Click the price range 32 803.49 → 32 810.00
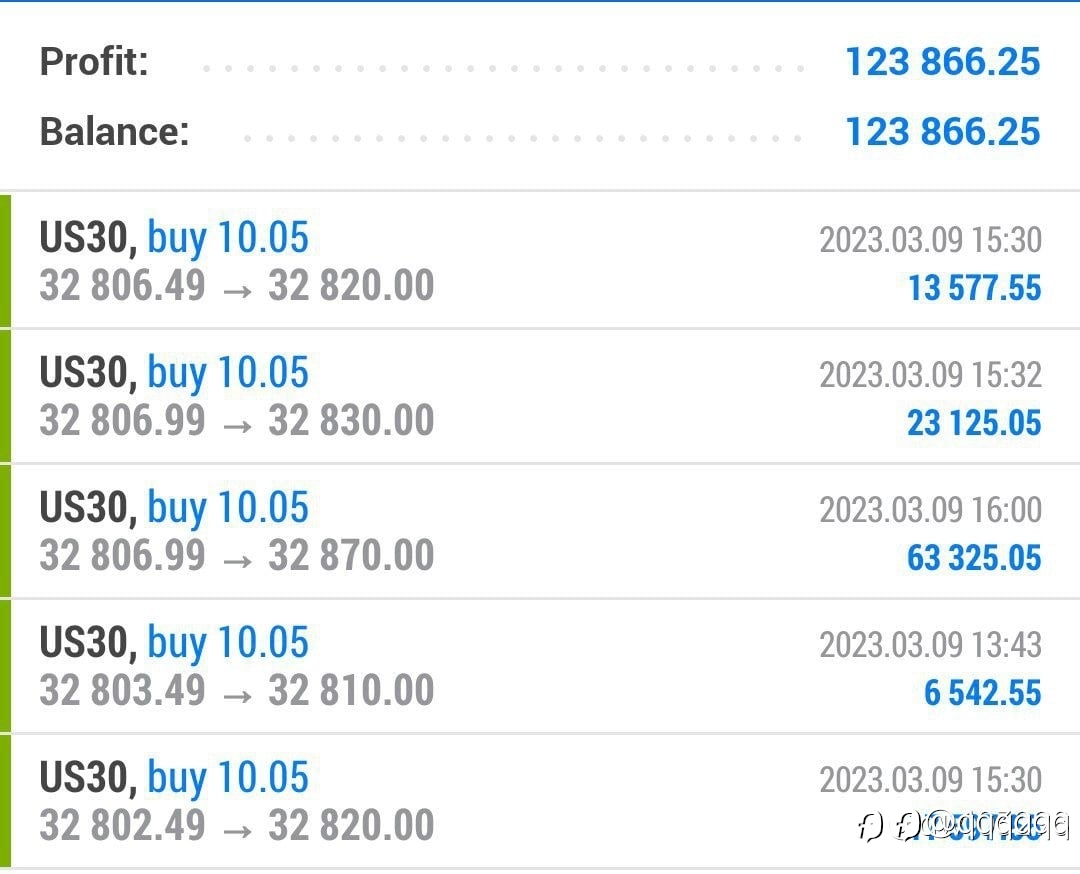The width and height of the screenshot is (1080, 874). [x=236, y=690]
